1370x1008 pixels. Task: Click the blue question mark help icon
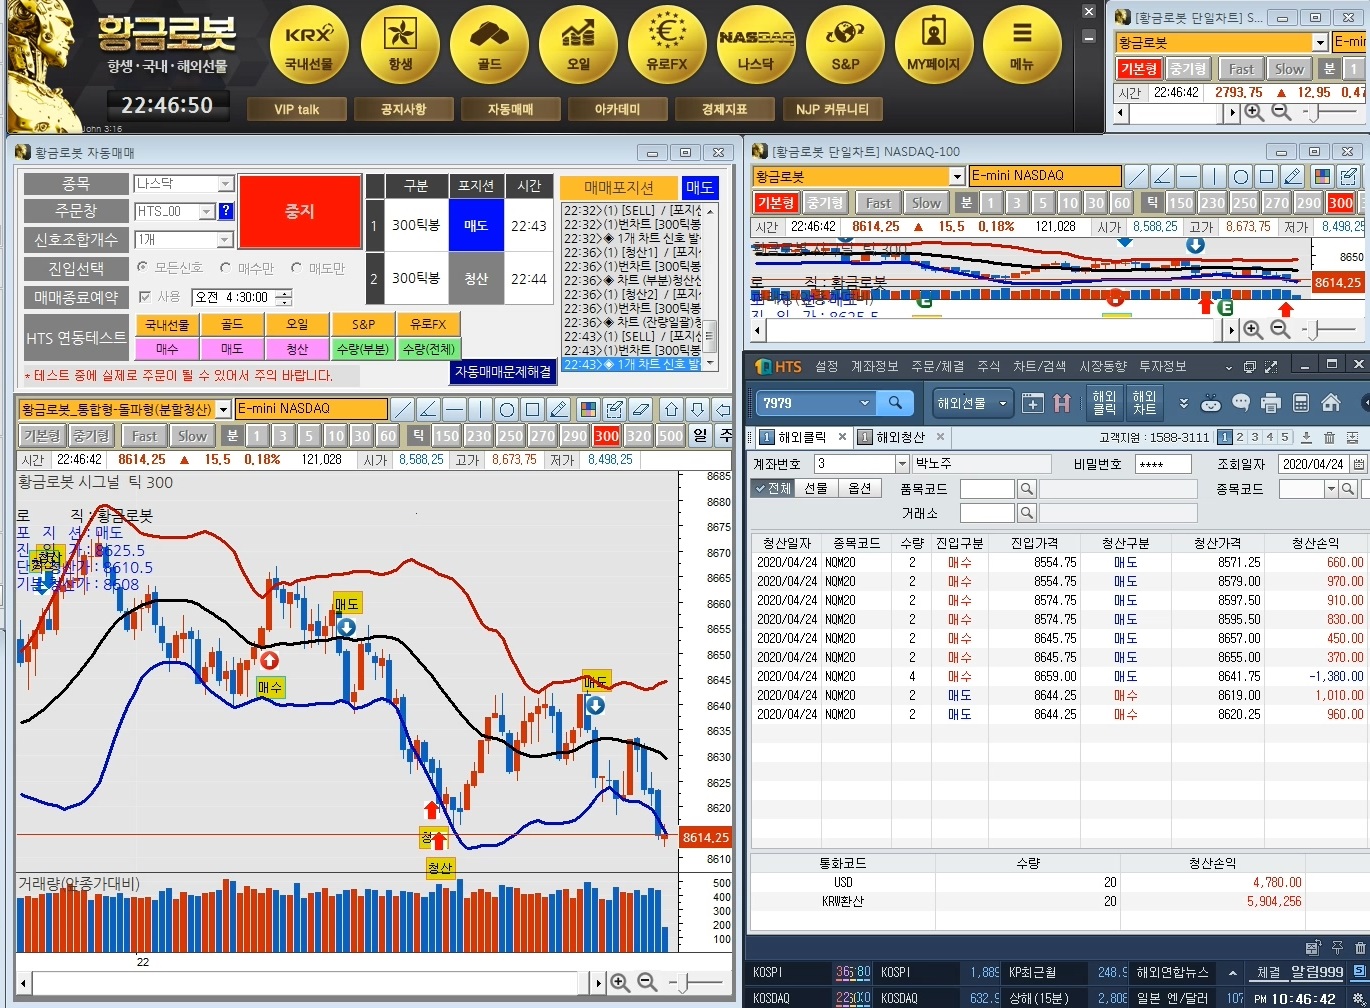226,211
